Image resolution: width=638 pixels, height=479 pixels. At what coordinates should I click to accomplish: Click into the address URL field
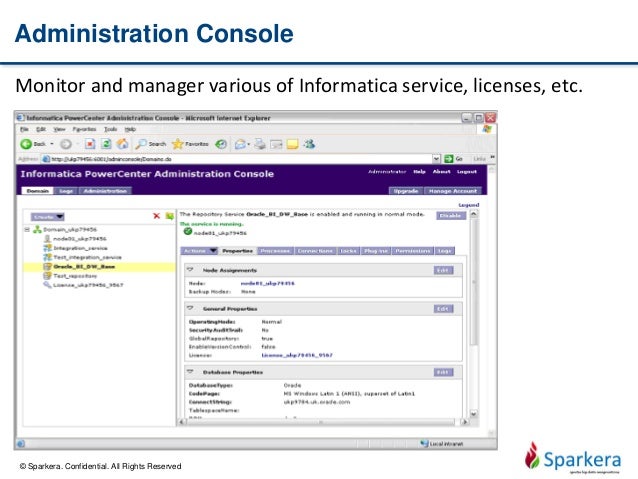click(237, 159)
